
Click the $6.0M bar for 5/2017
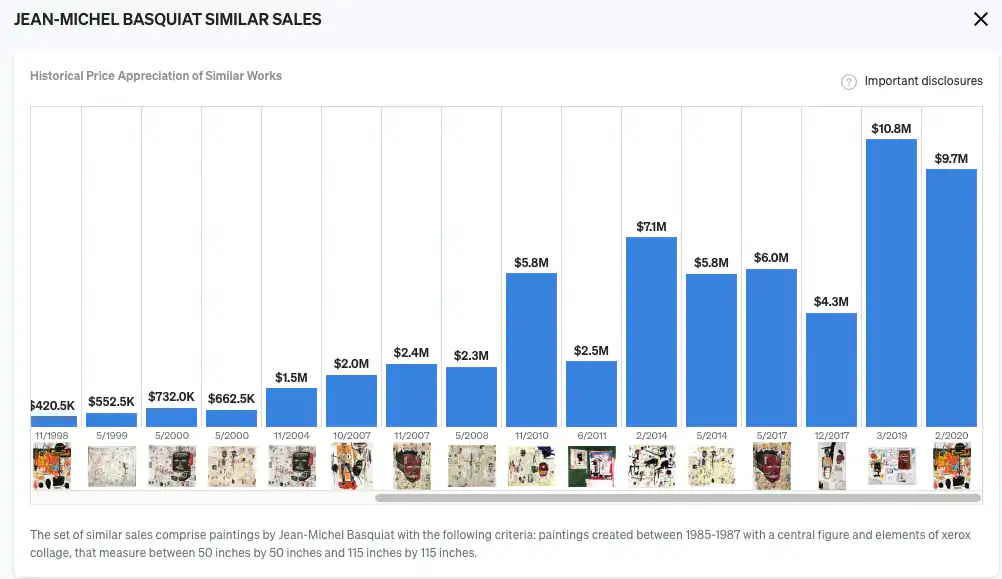(x=771, y=348)
